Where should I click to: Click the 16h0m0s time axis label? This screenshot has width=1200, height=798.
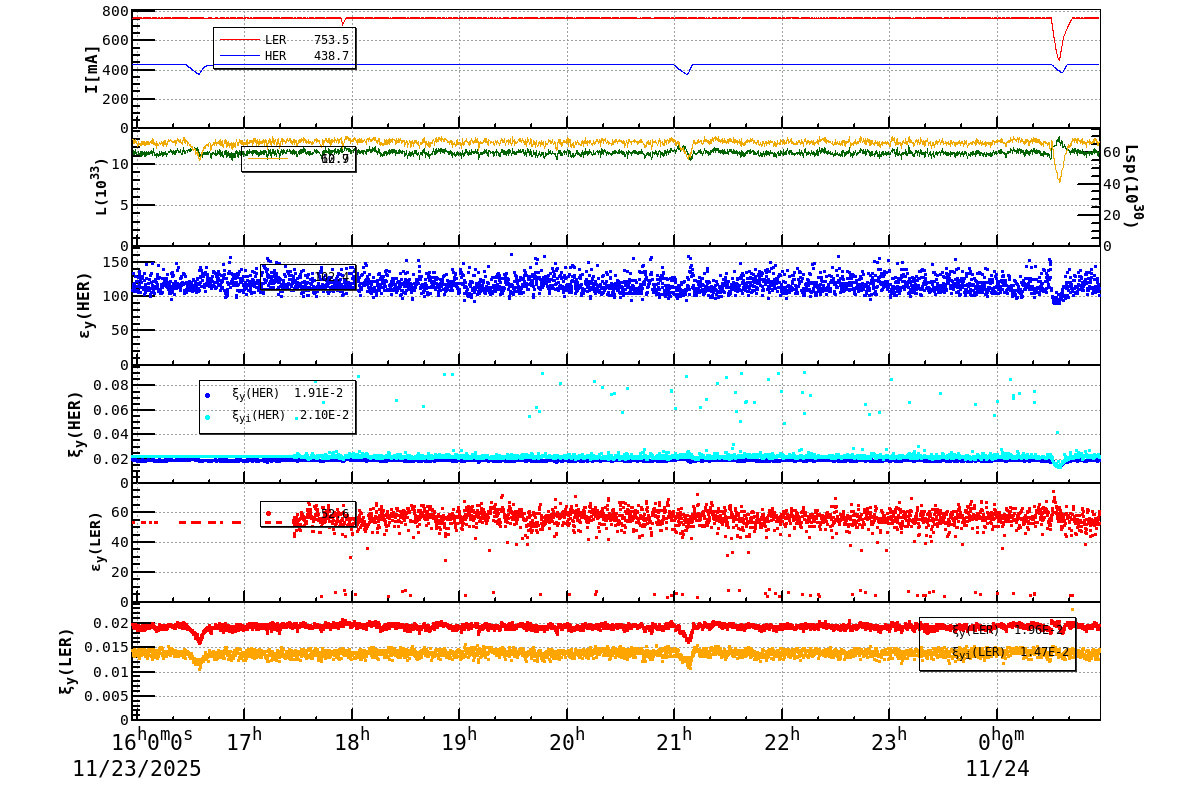152,741
